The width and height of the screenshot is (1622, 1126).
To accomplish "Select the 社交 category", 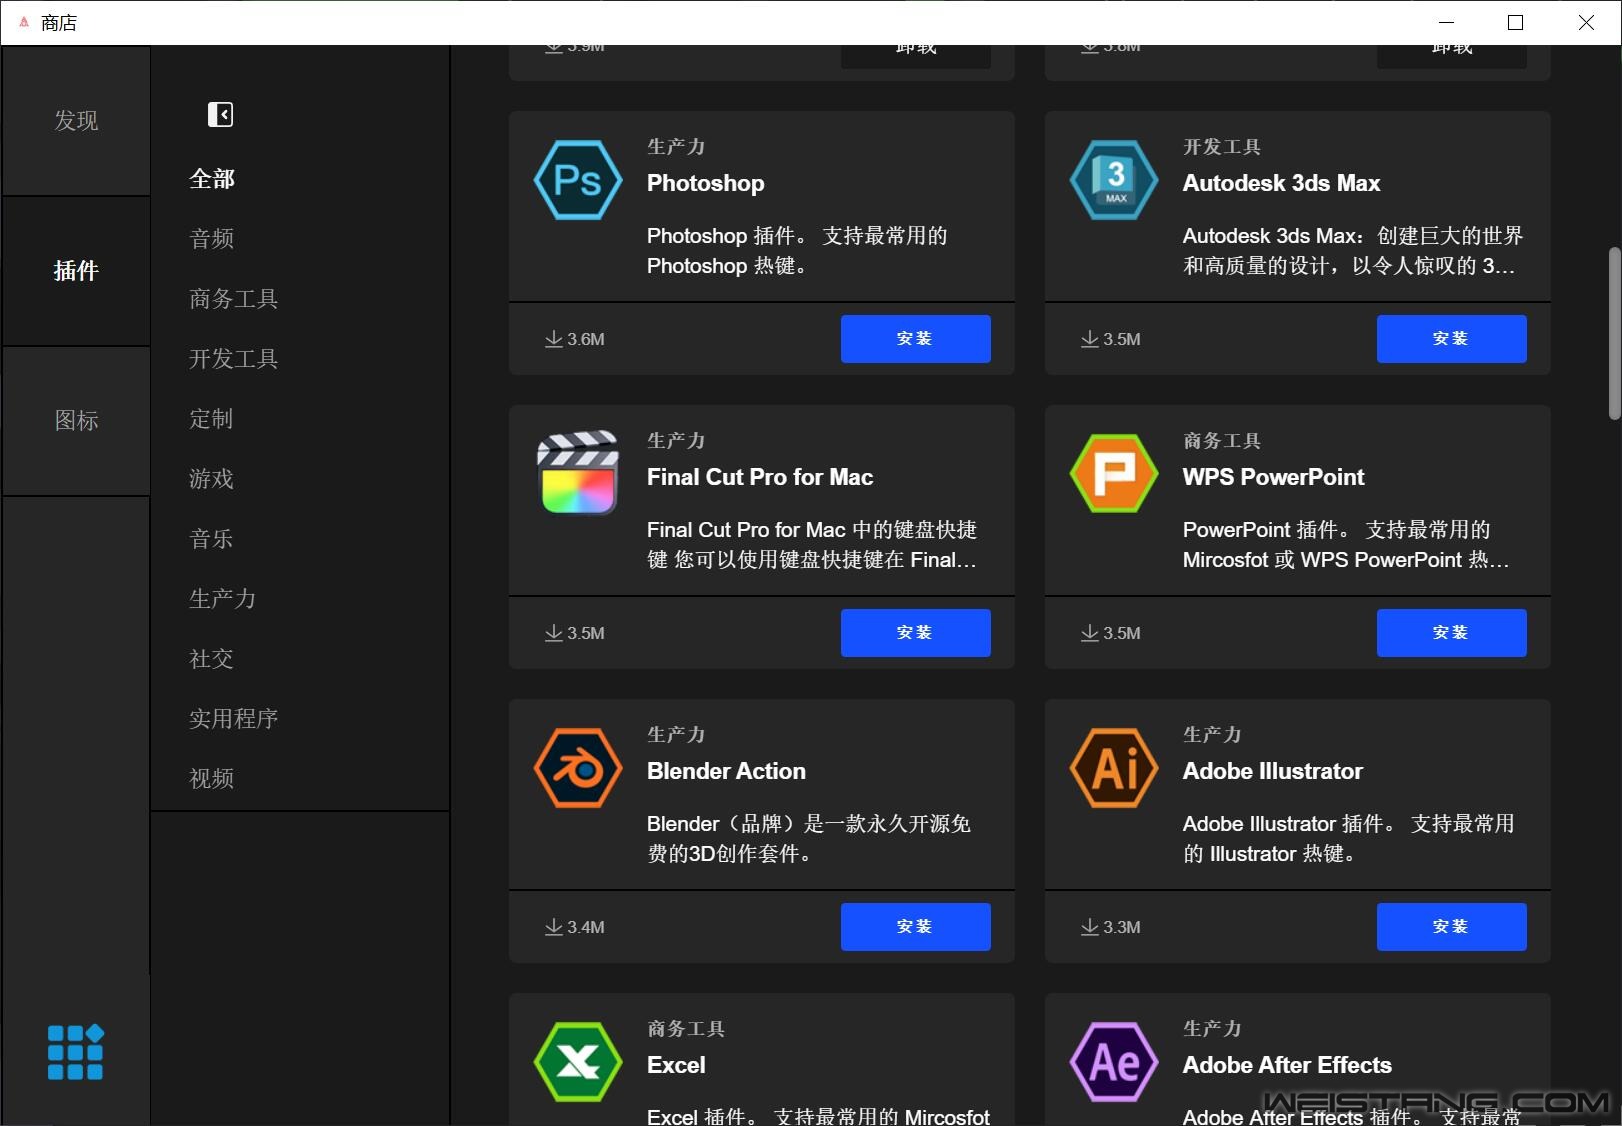I will 212,659.
